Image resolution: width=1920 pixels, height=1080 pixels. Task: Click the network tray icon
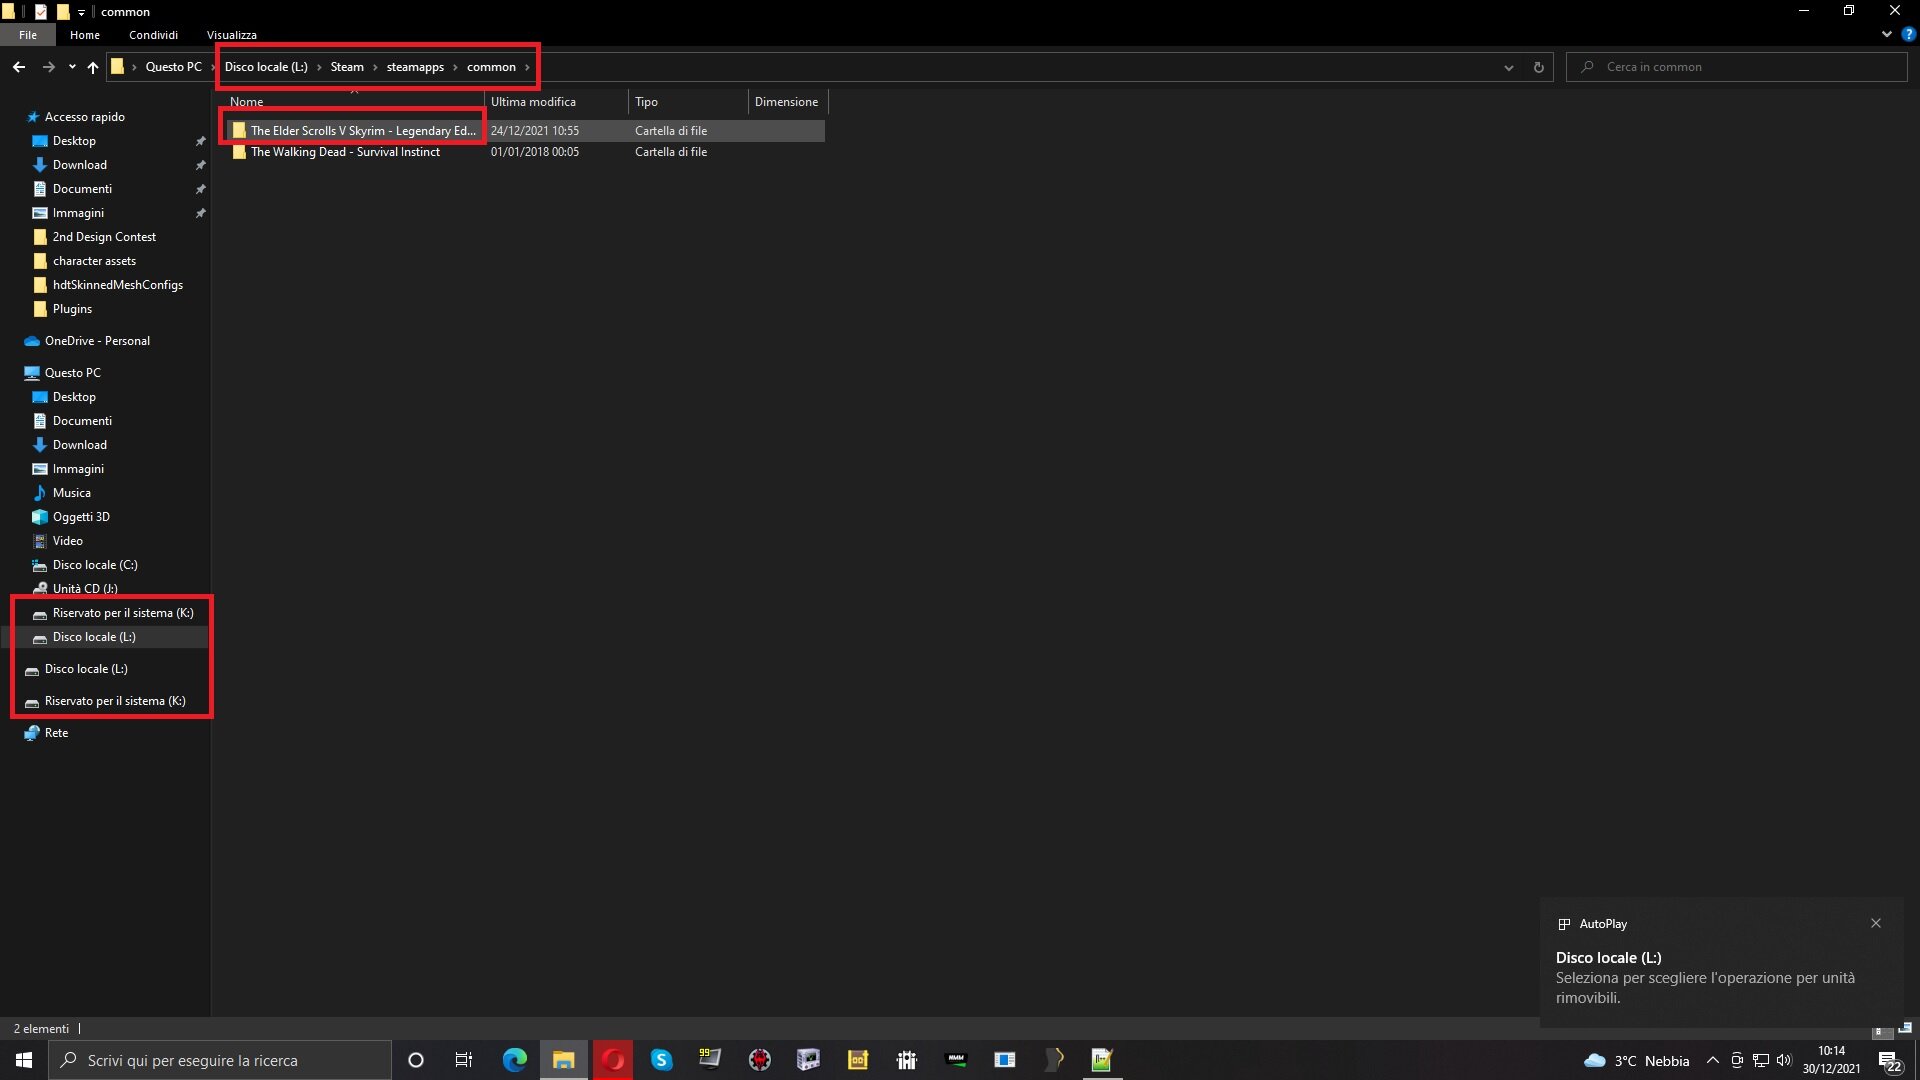click(x=1761, y=1060)
